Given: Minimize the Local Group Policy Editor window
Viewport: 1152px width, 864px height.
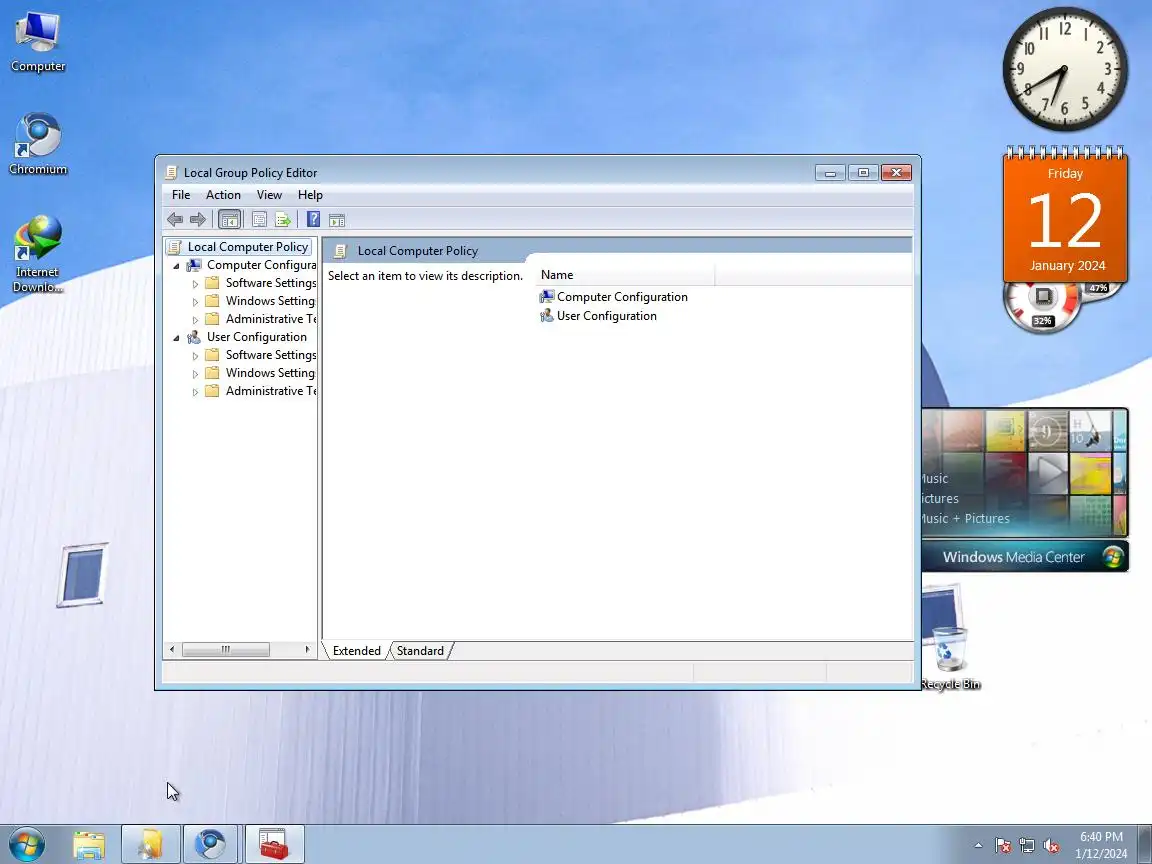Looking at the screenshot, I should [x=830, y=173].
